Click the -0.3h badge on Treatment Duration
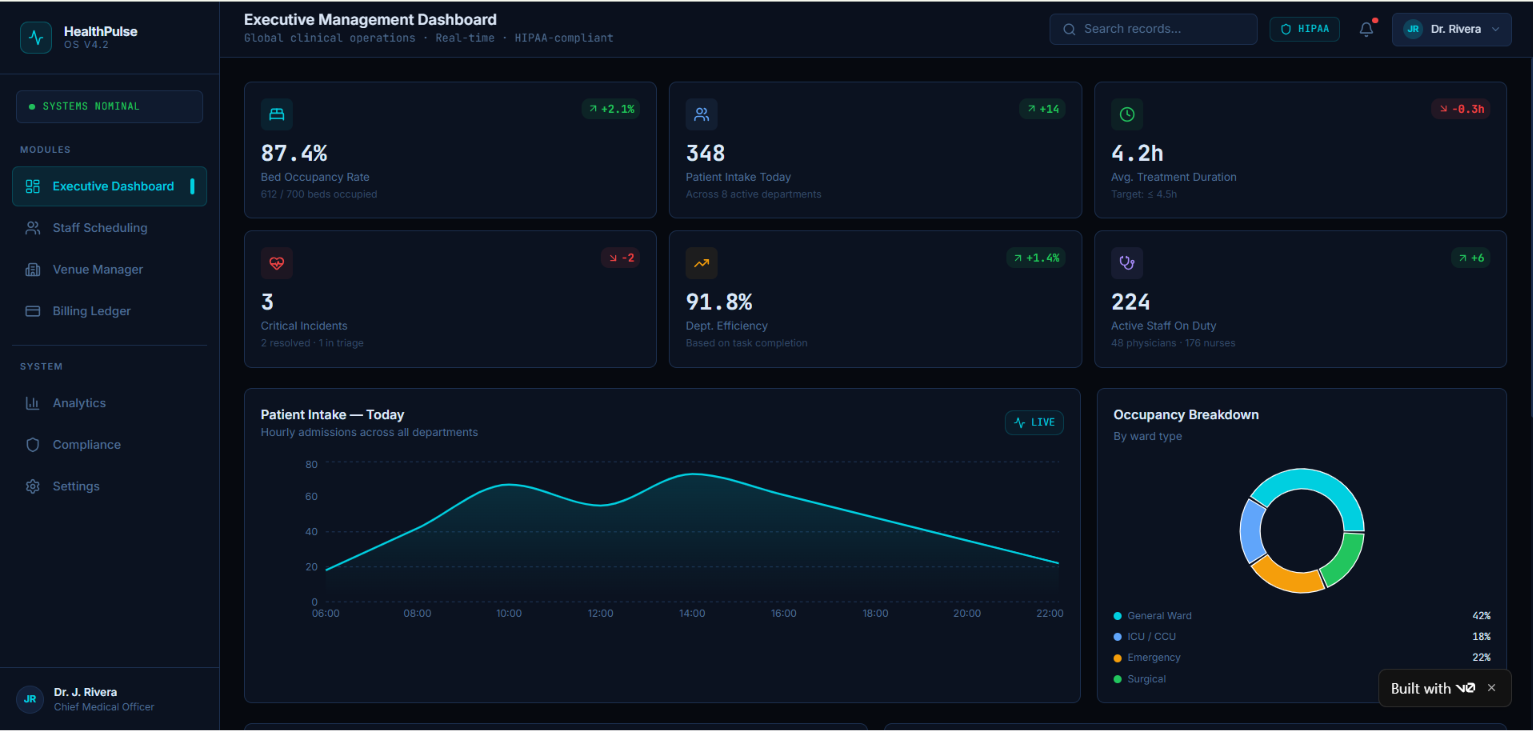Screen dimensions: 1533x731 1461,109
